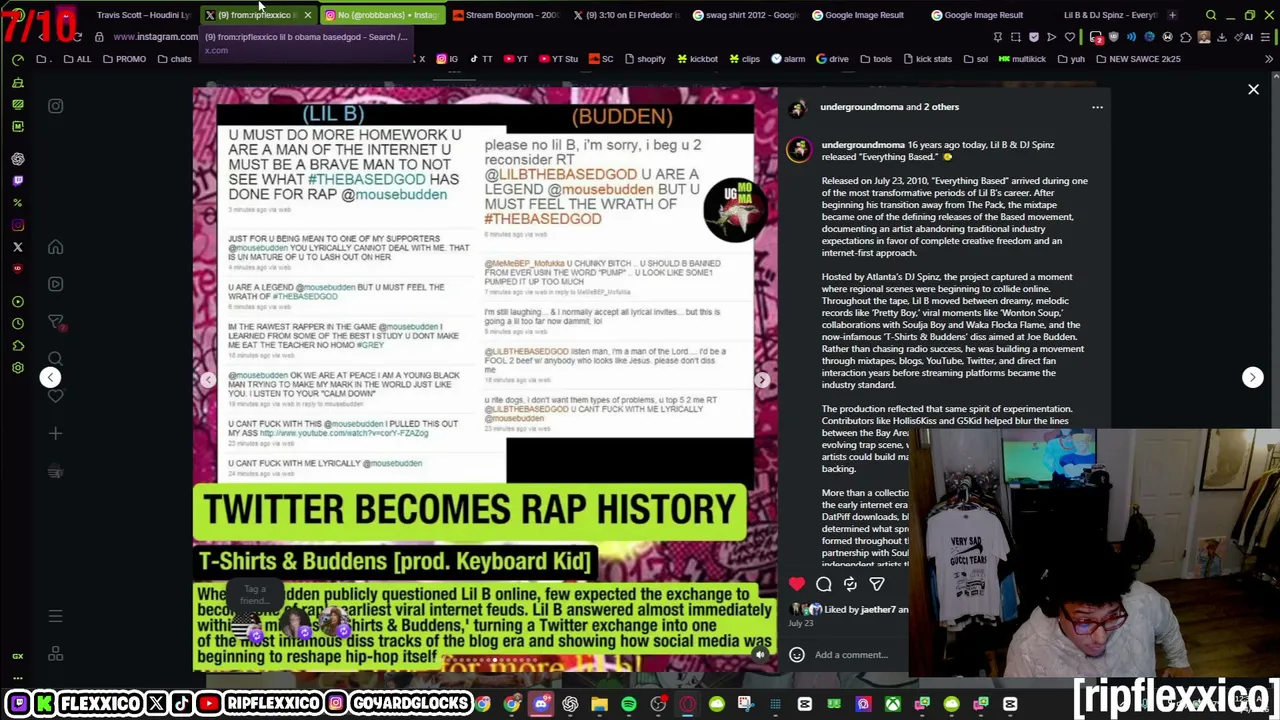The height and width of the screenshot is (720, 1280).
Task: Open the TT TikTok bookmark
Action: 481,59
